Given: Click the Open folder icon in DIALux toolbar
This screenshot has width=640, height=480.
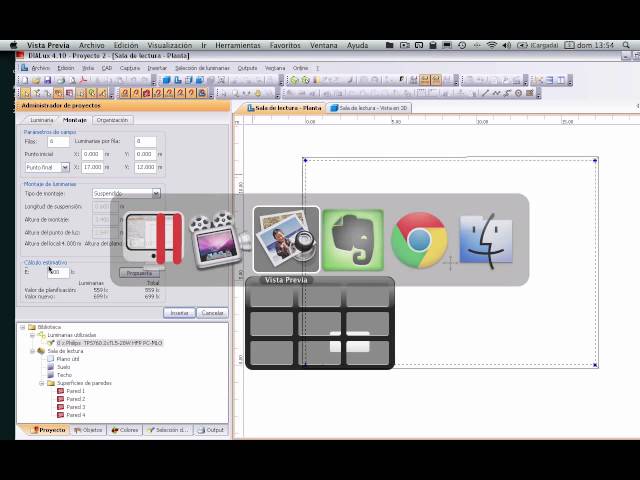Looking at the screenshot, I should coord(36,80).
